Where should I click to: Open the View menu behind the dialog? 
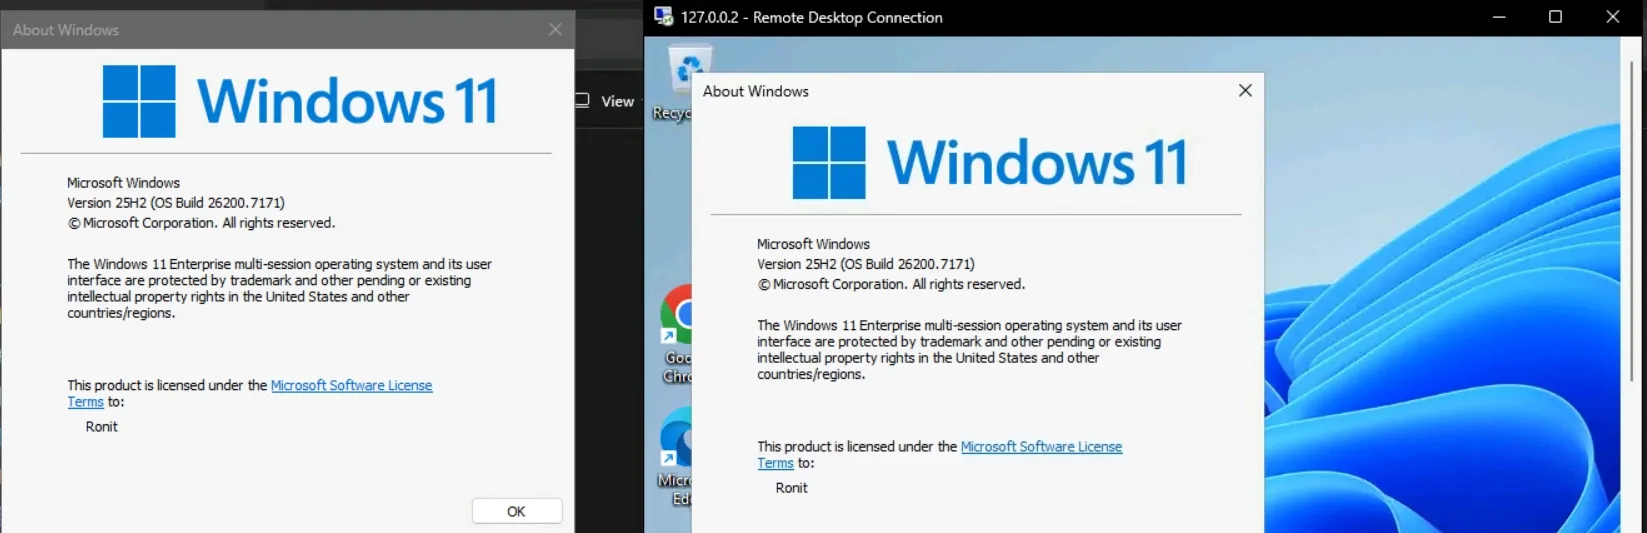pyautogui.click(x=617, y=101)
